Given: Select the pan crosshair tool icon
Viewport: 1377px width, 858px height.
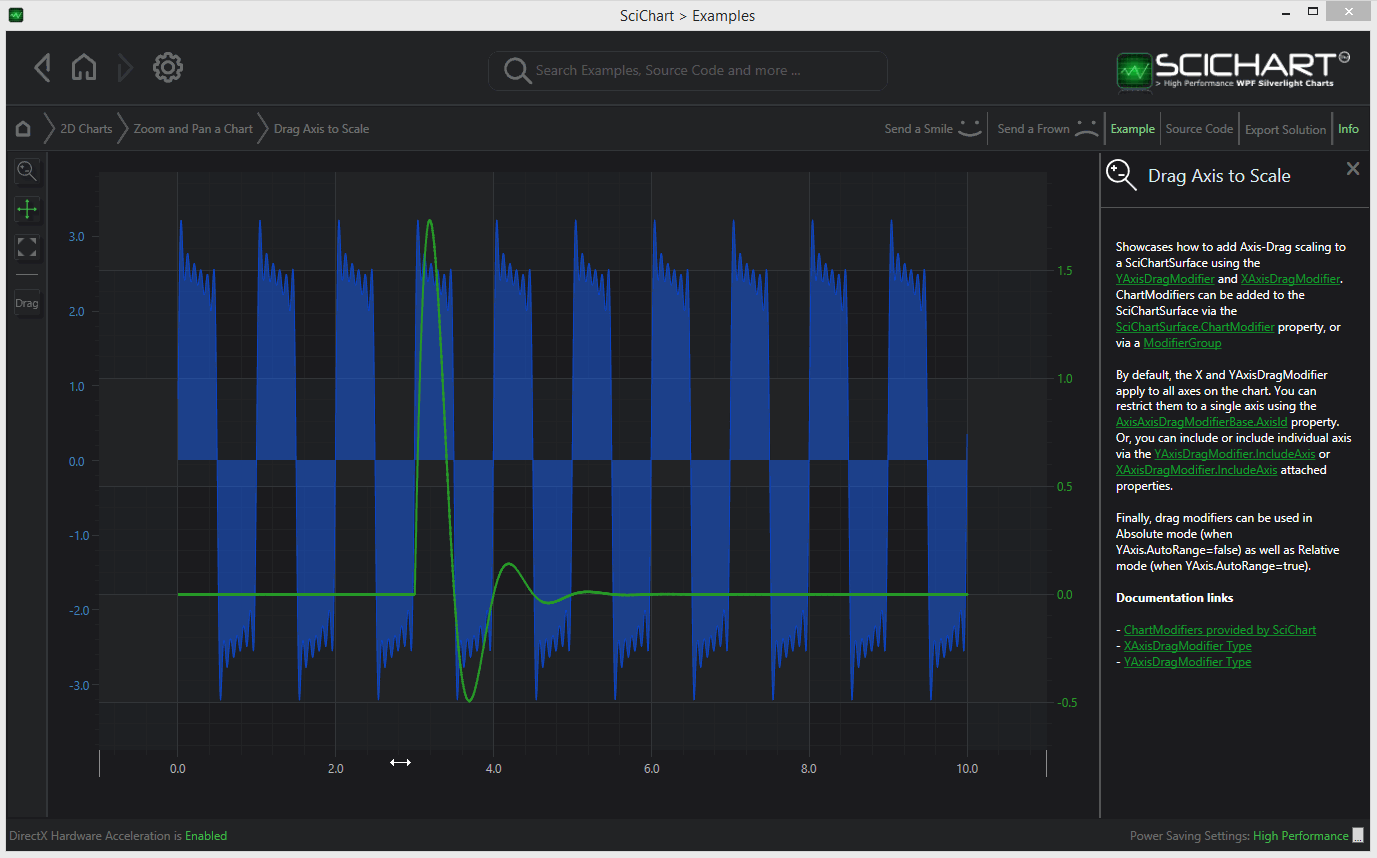Looking at the screenshot, I should click(27, 209).
